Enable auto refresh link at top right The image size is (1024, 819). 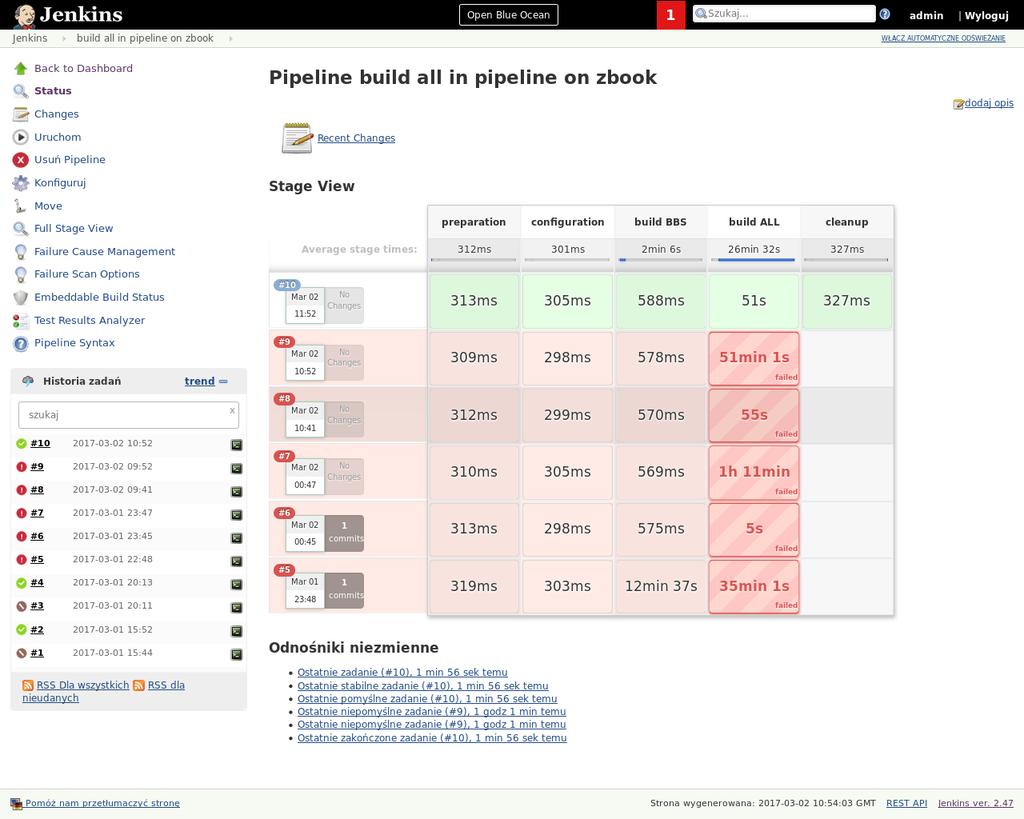(x=943, y=39)
